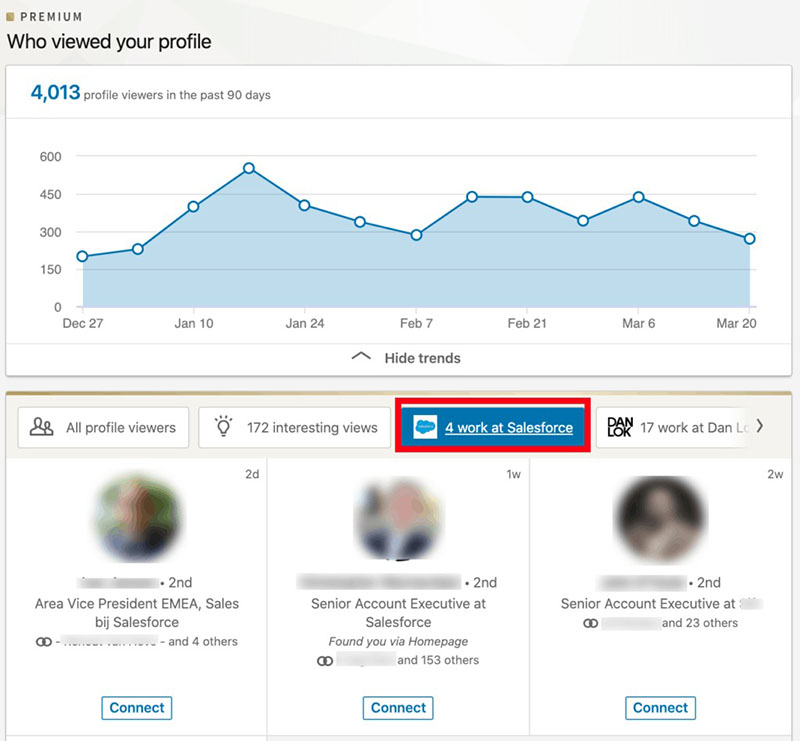Open the 'and 23 others' mutual connections link

(699, 623)
